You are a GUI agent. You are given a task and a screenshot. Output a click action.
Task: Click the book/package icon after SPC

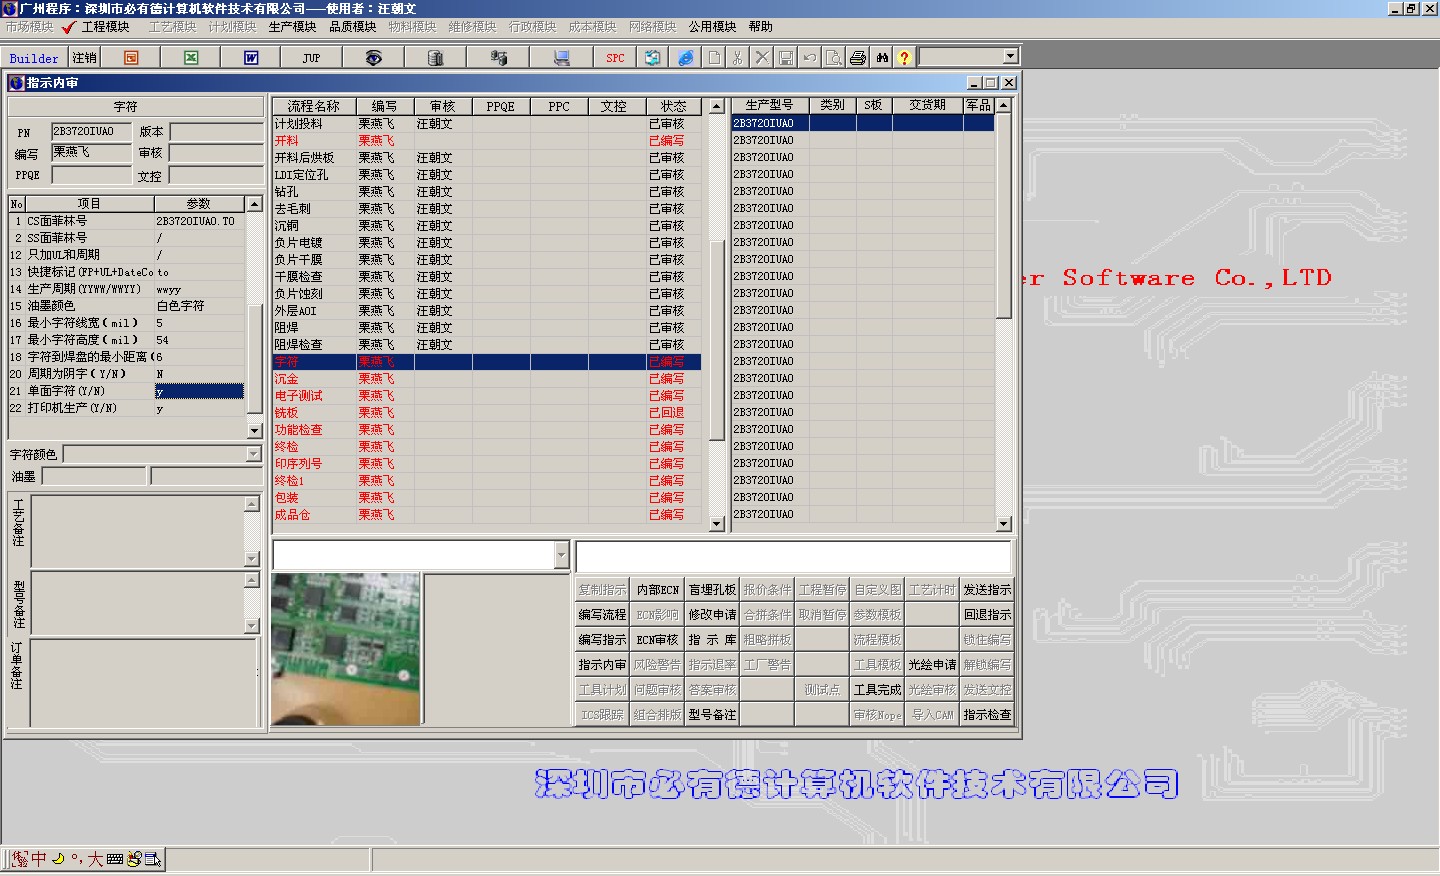652,58
